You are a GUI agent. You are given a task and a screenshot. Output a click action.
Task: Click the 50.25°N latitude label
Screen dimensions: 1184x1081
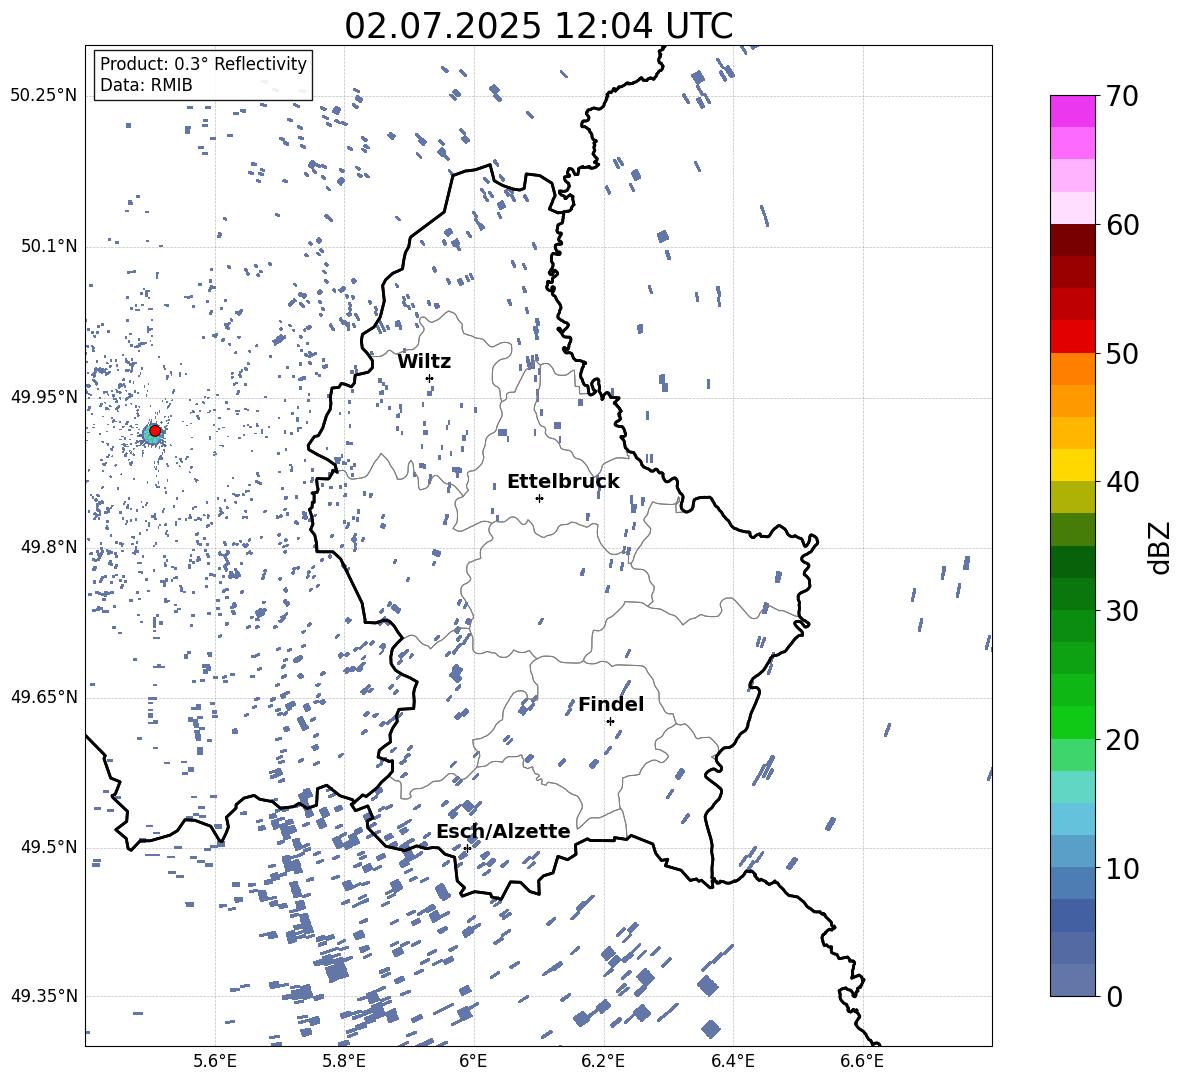coord(44,96)
